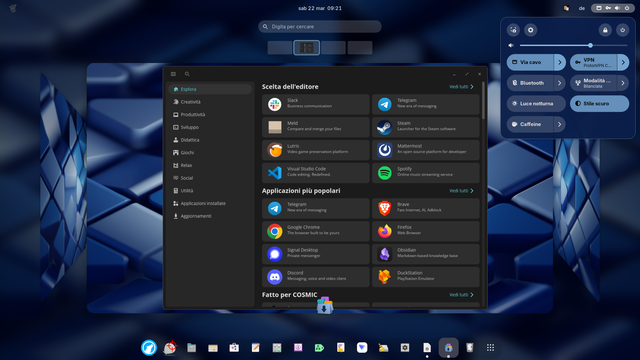Select Utilità category
This screenshot has height=360, width=640.
click(x=210, y=190)
